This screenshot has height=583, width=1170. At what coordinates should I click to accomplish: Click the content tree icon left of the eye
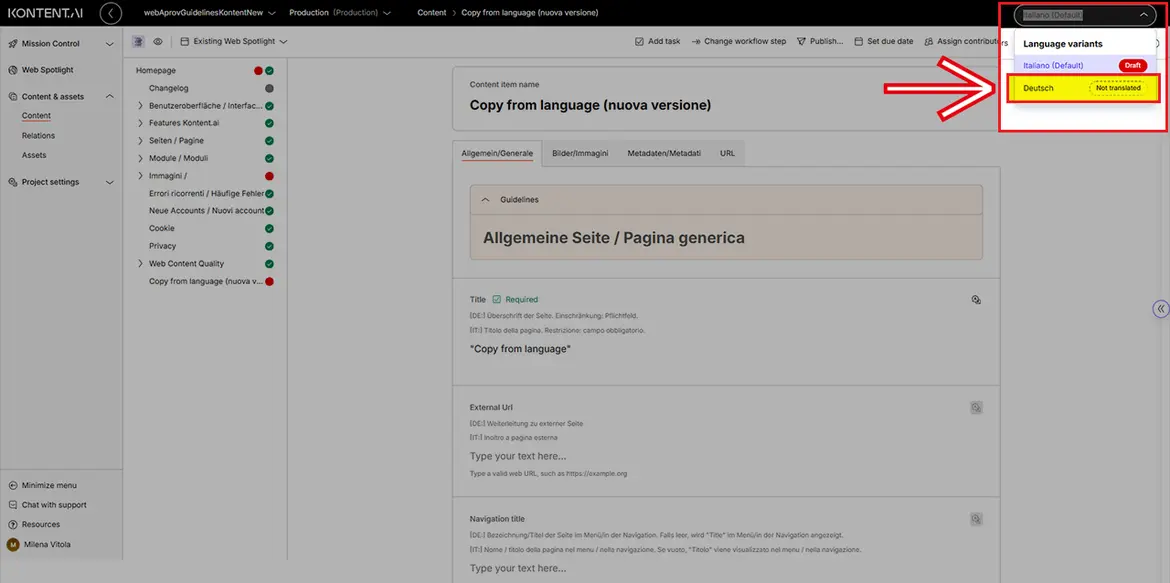[138, 42]
